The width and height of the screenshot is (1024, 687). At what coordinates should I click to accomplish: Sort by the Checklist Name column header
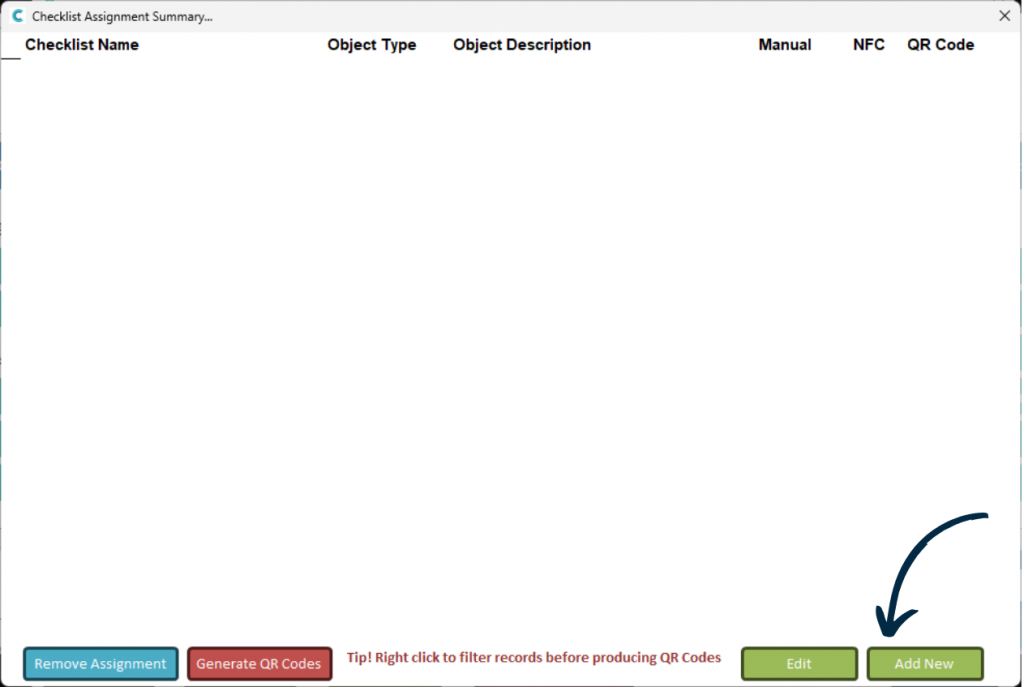point(82,45)
